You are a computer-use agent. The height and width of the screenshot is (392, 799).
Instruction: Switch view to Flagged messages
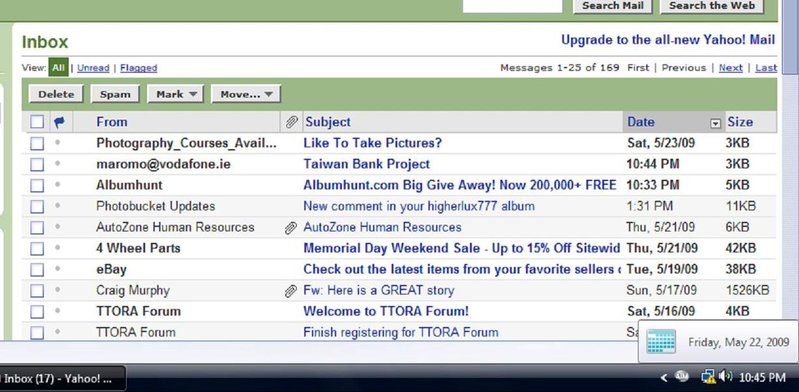coord(139,68)
